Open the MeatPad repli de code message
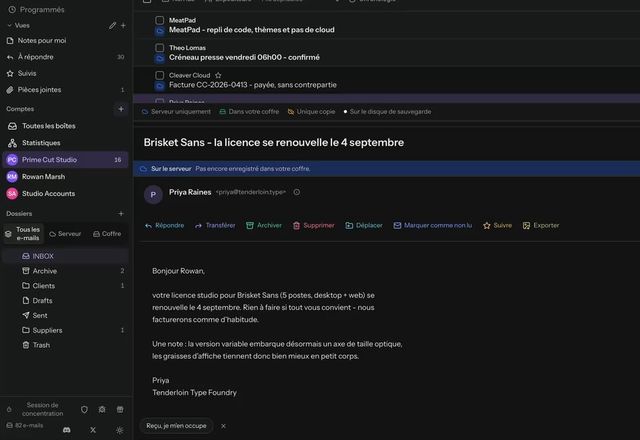 pyautogui.click(x=387, y=25)
